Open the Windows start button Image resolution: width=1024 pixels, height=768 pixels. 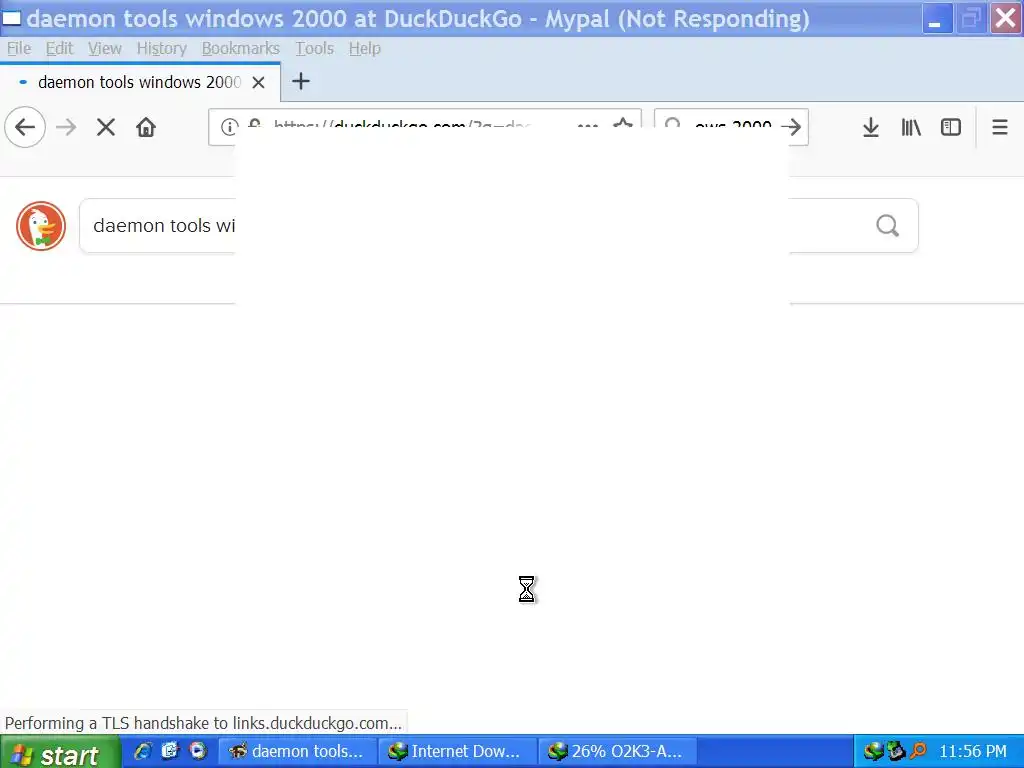coord(60,753)
